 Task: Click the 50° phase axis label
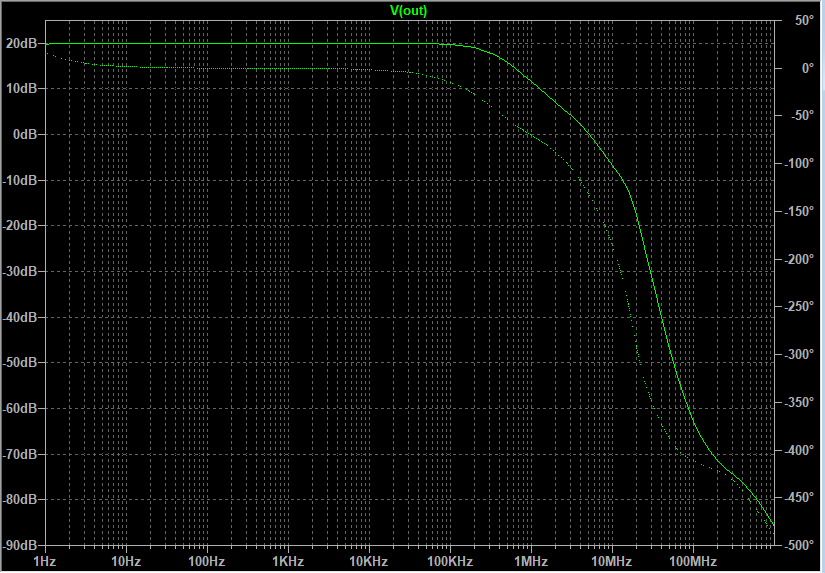point(804,21)
